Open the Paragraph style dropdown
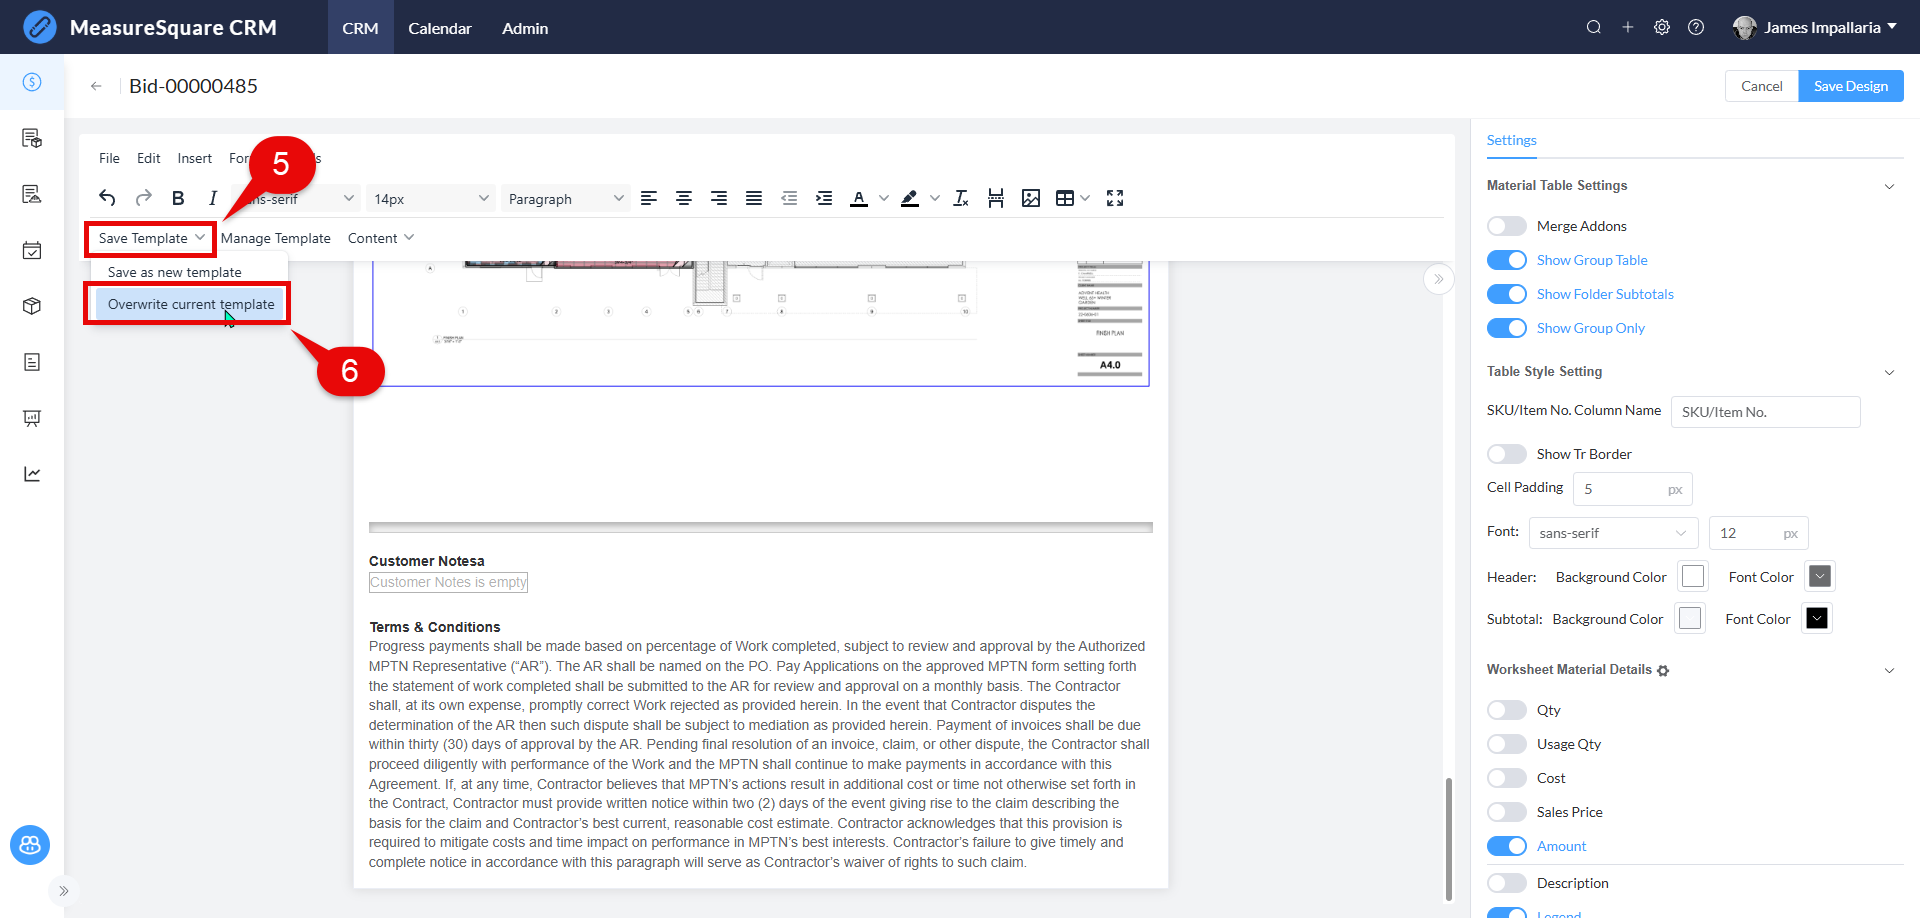This screenshot has height=918, width=1920. [566, 199]
